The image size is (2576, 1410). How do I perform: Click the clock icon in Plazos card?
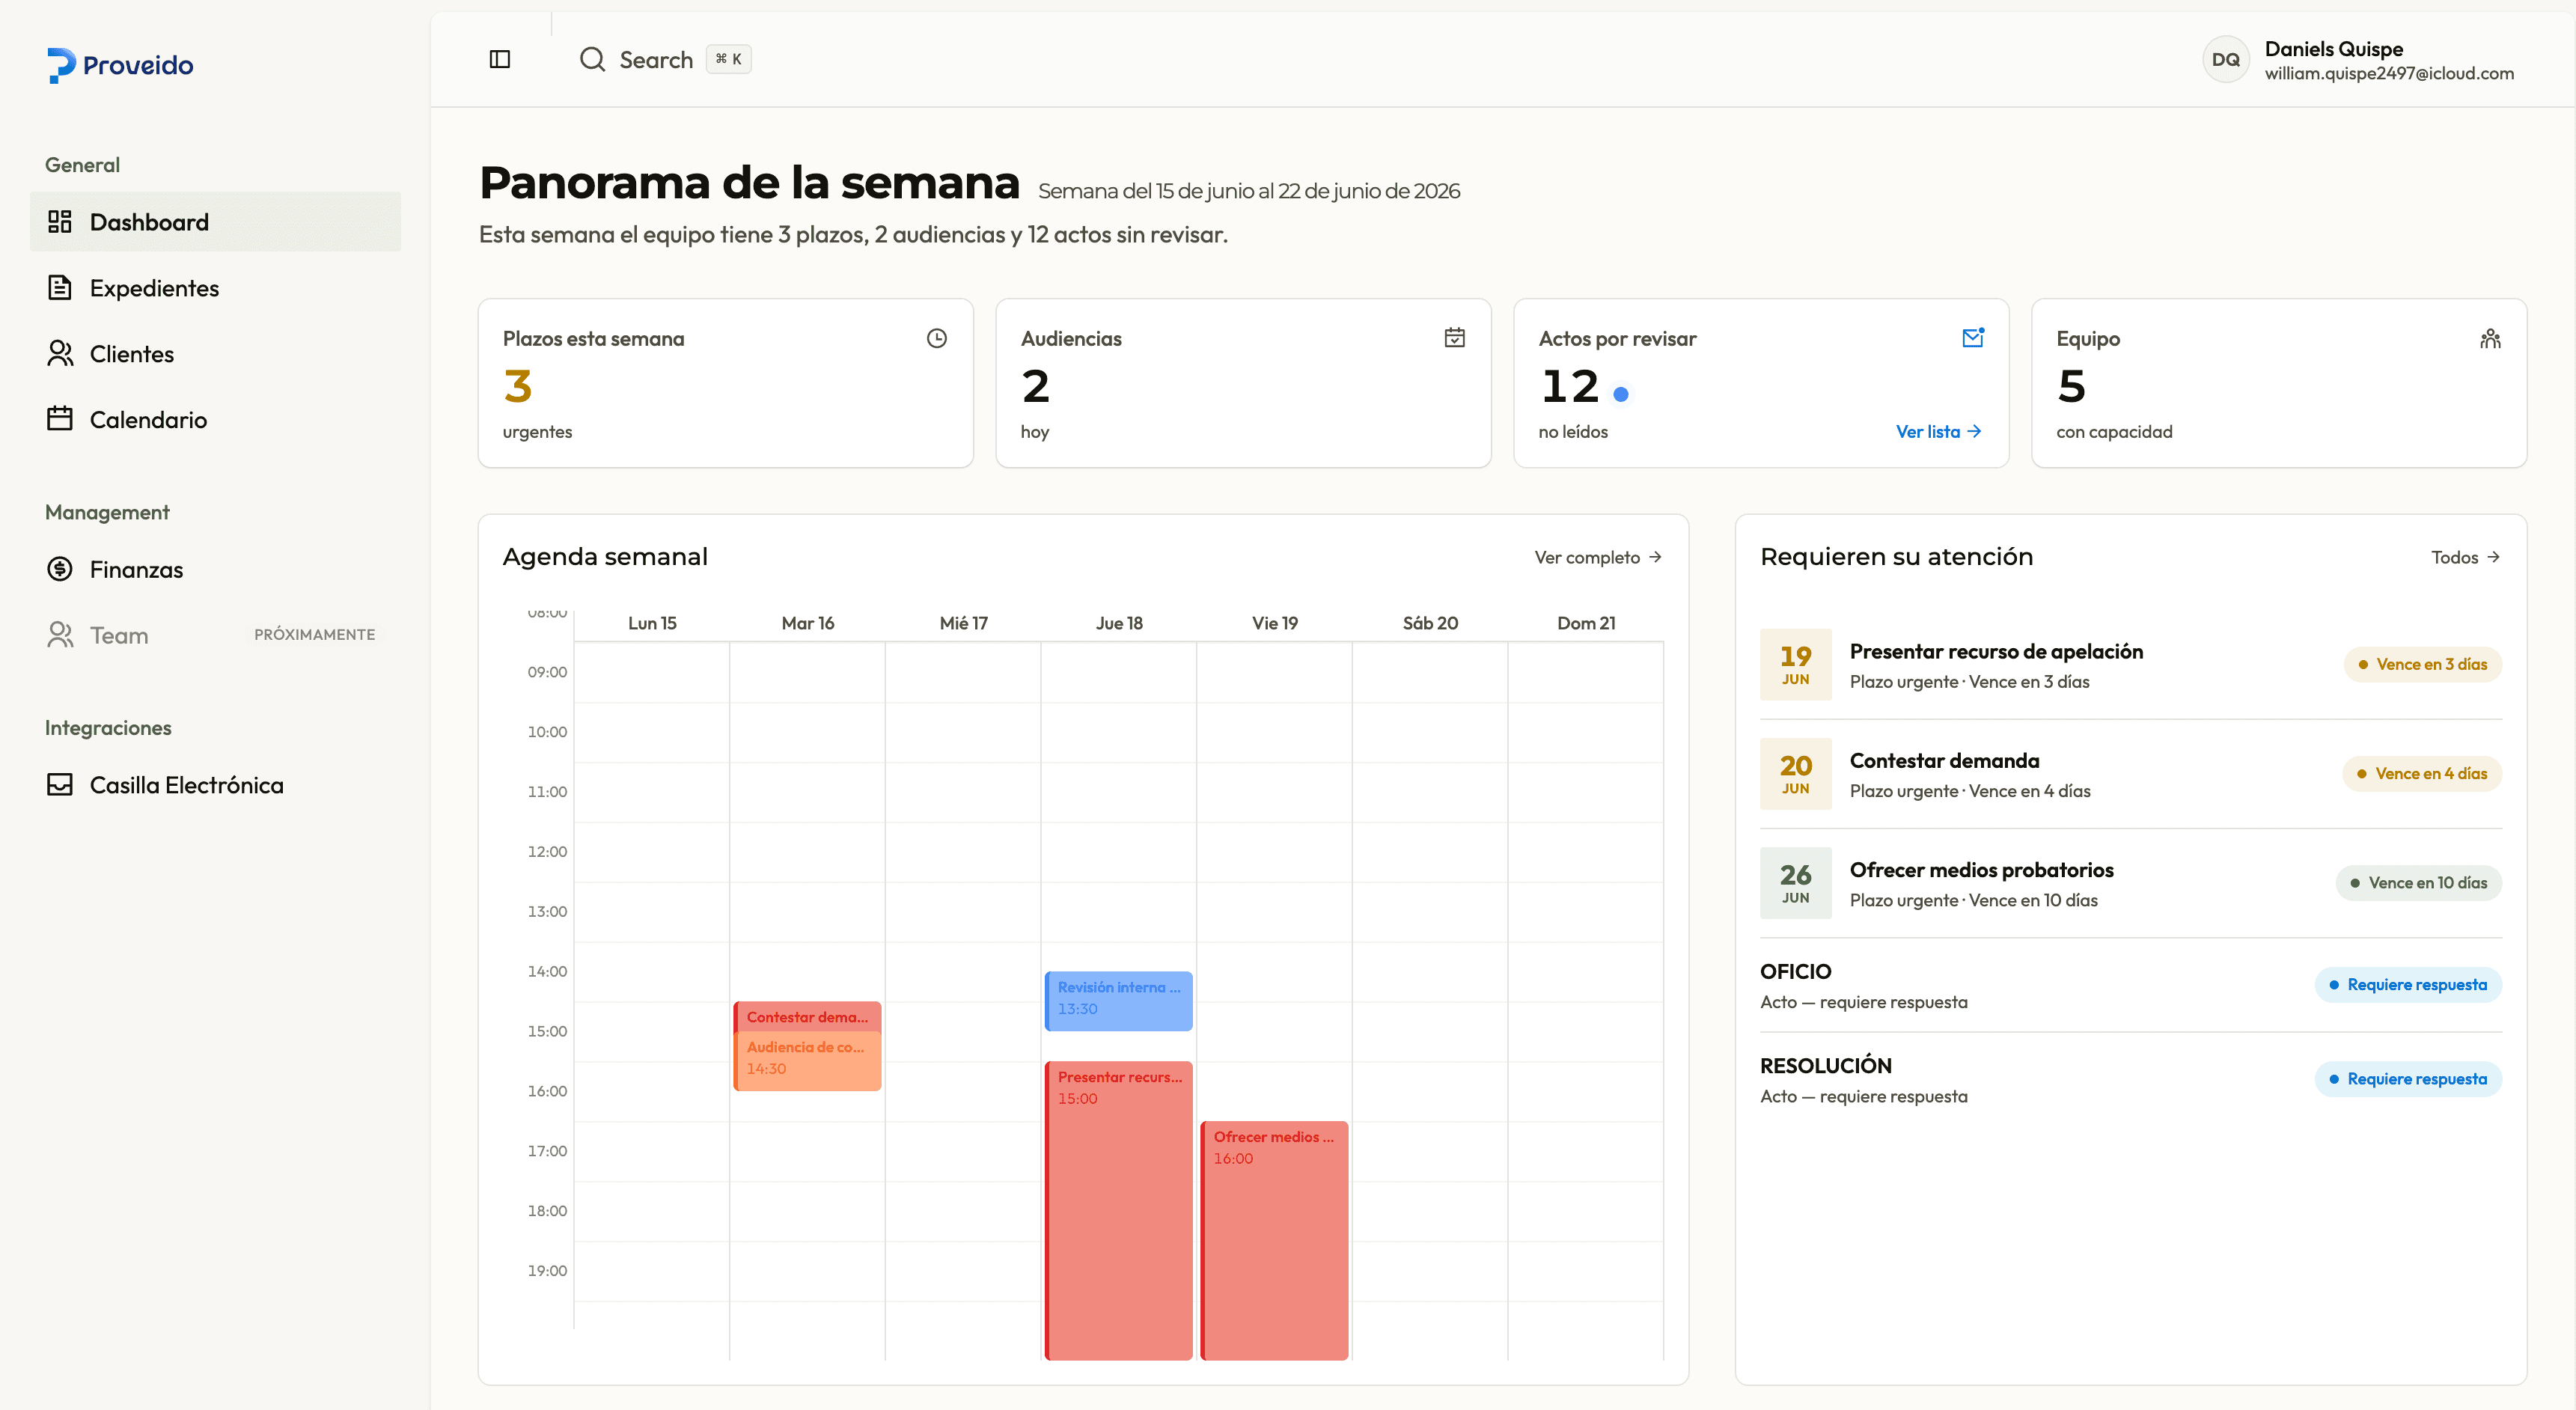click(937, 338)
